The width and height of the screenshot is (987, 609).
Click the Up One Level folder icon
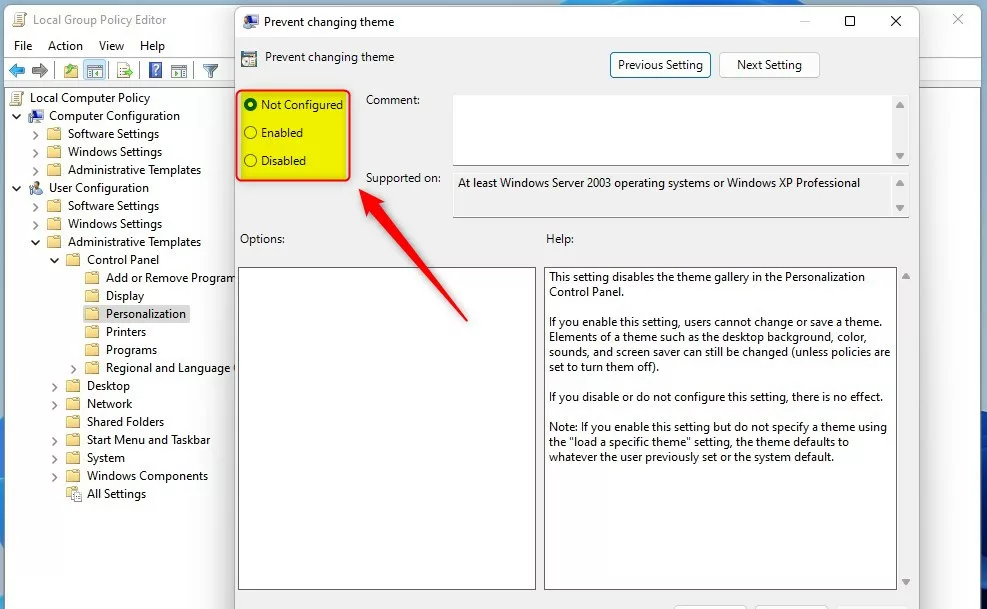coord(71,71)
